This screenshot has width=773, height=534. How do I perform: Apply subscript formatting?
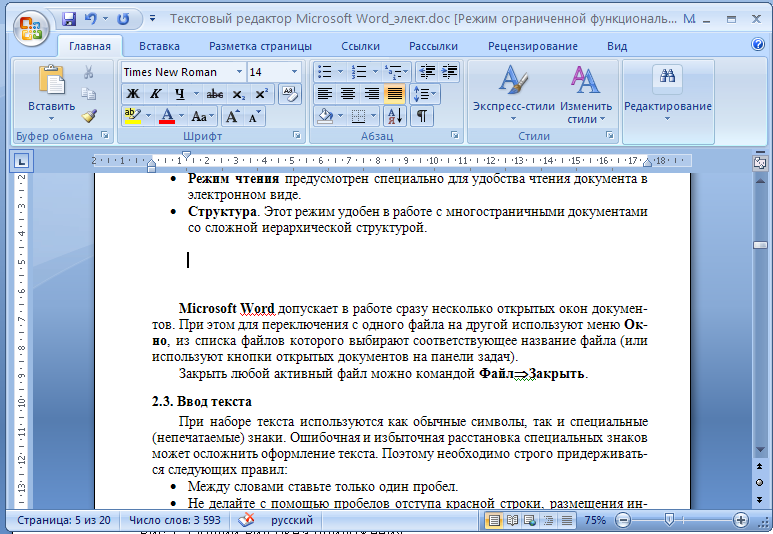tap(239, 94)
